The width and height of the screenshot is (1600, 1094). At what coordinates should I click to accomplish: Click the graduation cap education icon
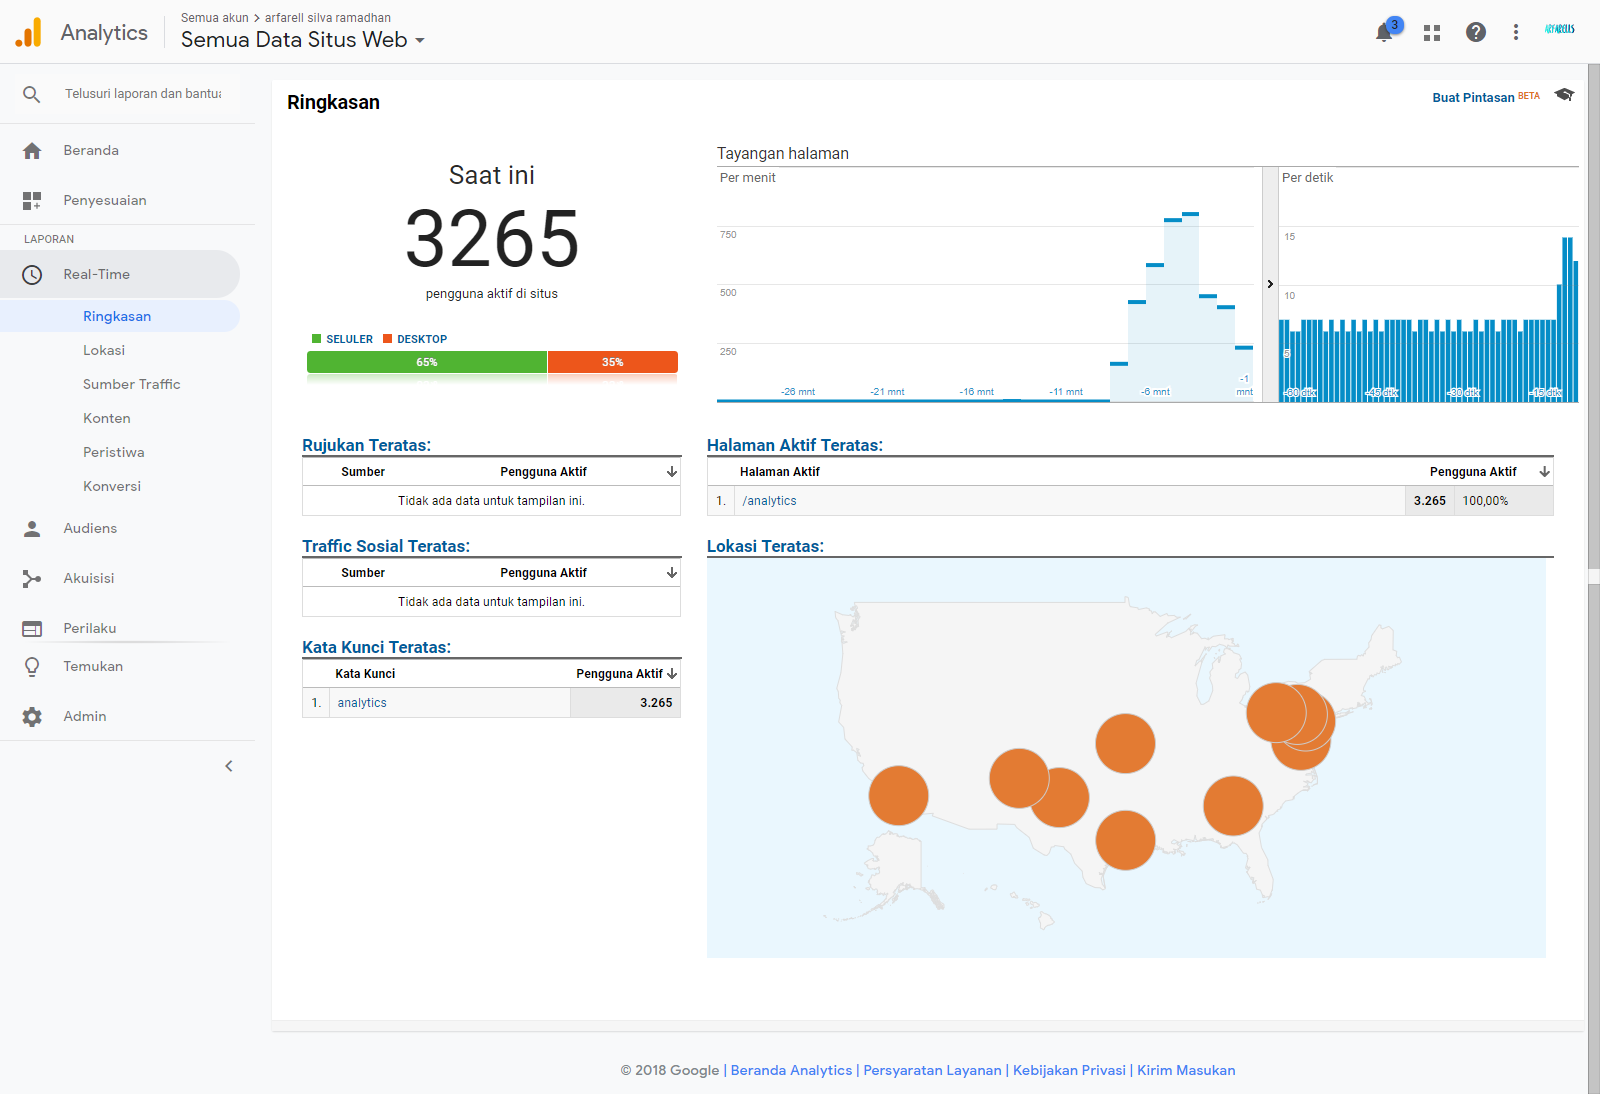click(x=1564, y=95)
